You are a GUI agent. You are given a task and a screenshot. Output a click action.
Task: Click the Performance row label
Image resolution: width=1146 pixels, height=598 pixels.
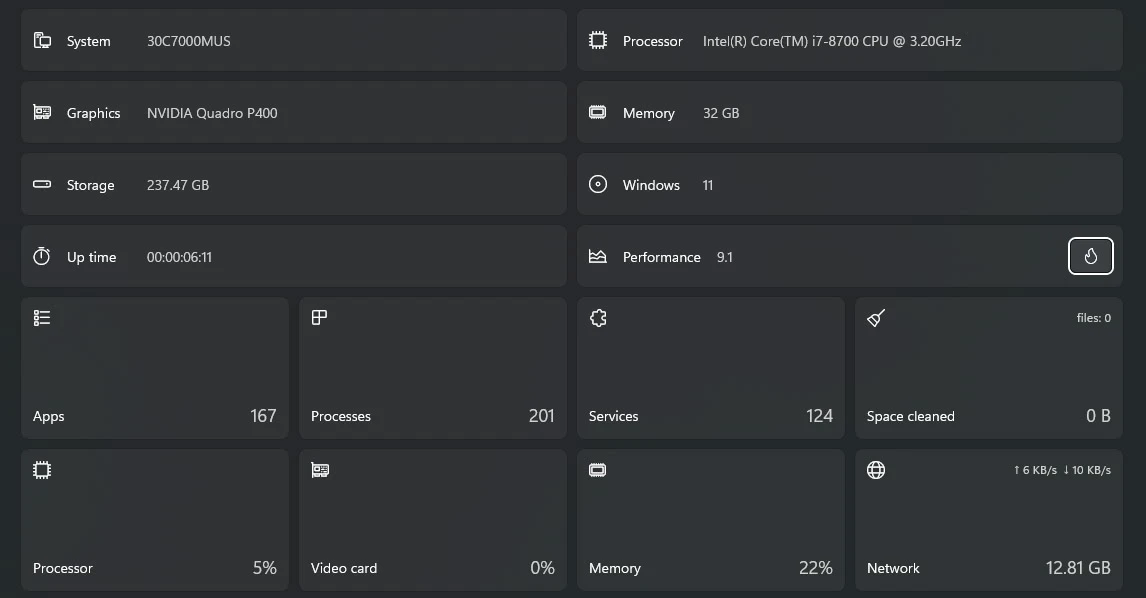[x=661, y=257]
